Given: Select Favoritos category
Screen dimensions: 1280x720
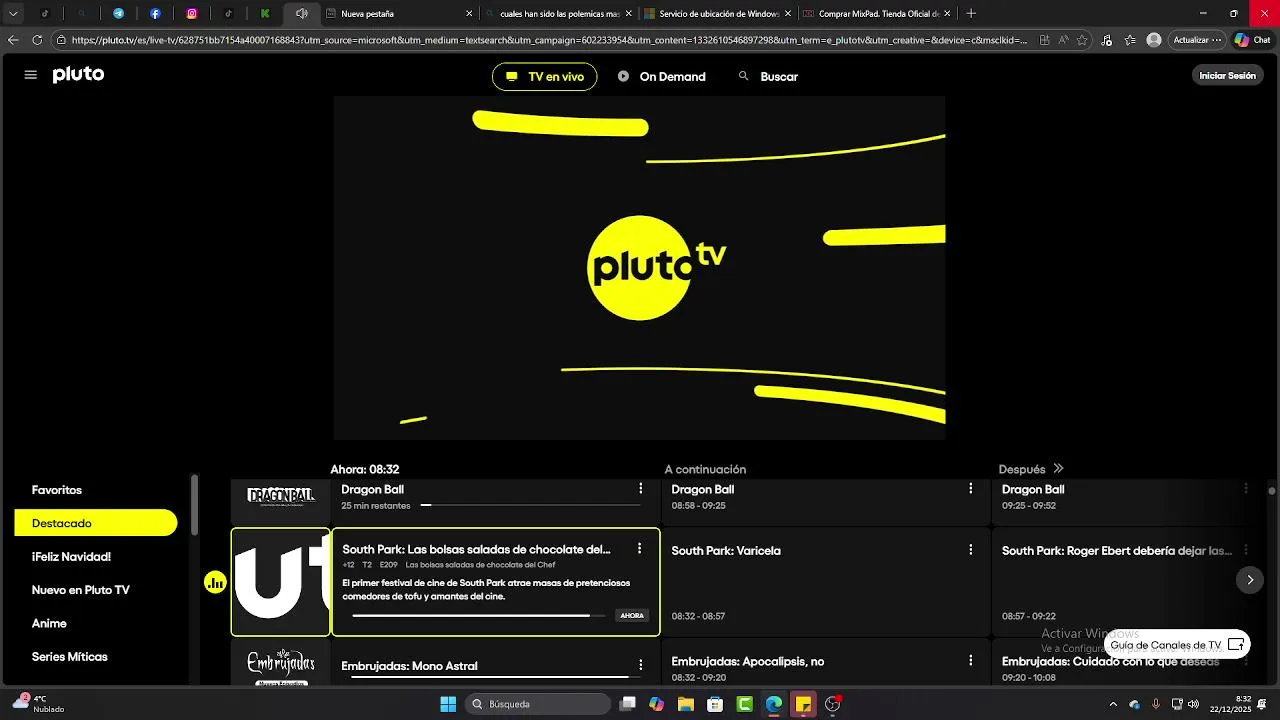Looking at the screenshot, I should [57, 490].
